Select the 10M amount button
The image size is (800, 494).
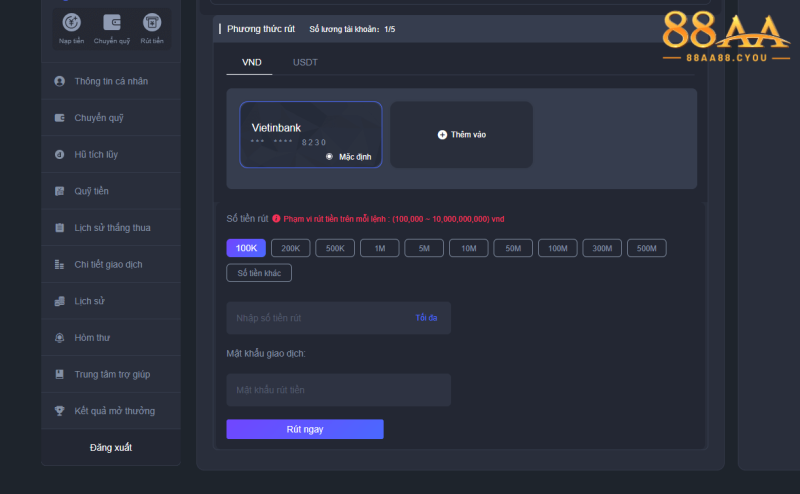(468, 248)
